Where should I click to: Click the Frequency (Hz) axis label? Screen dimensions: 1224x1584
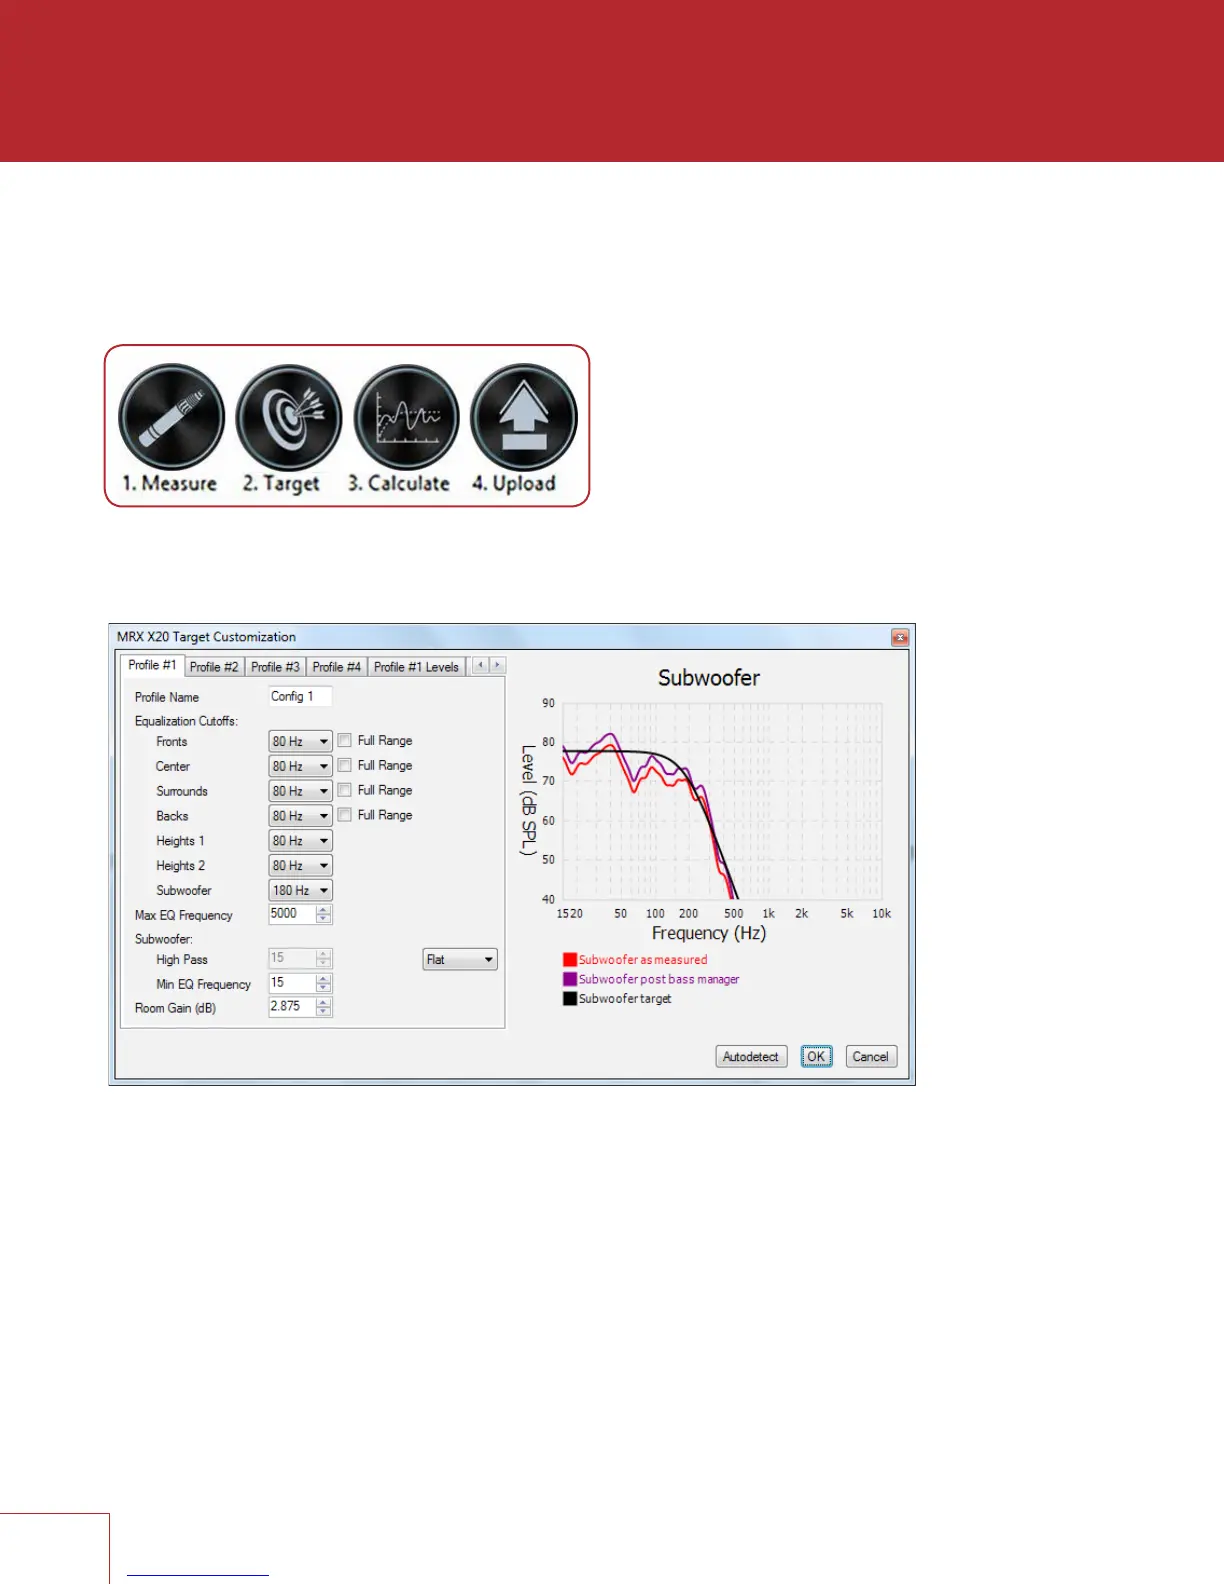point(709,933)
